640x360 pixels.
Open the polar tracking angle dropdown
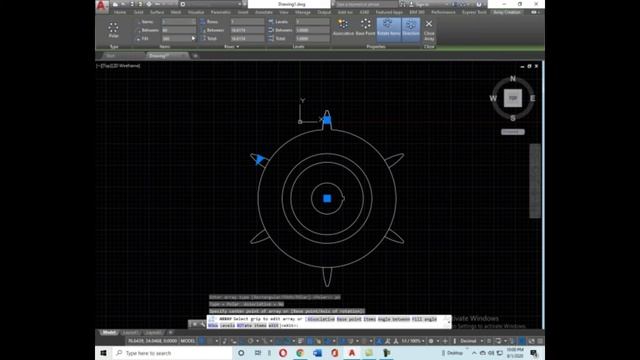pyautogui.click(x=257, y=341)
